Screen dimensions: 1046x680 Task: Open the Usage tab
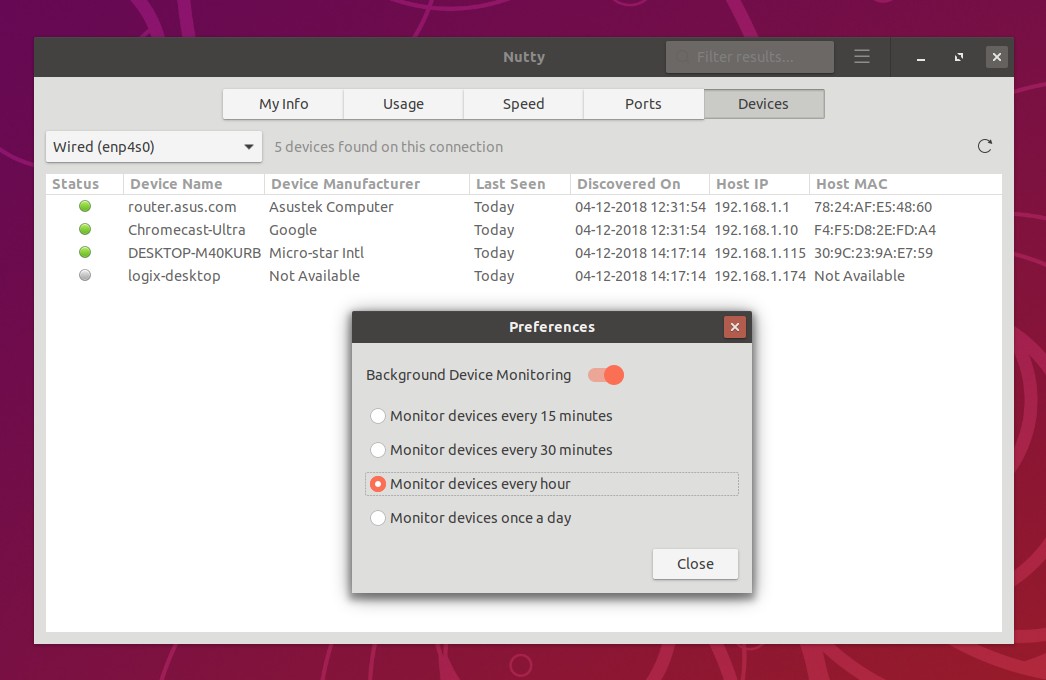point(403,104)
